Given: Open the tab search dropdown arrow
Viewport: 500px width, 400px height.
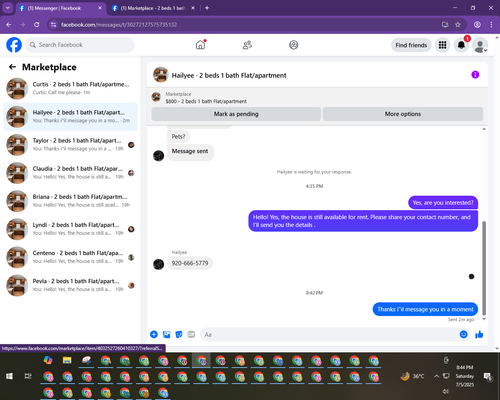Looking at the screenshot, I should pos(7,8).
